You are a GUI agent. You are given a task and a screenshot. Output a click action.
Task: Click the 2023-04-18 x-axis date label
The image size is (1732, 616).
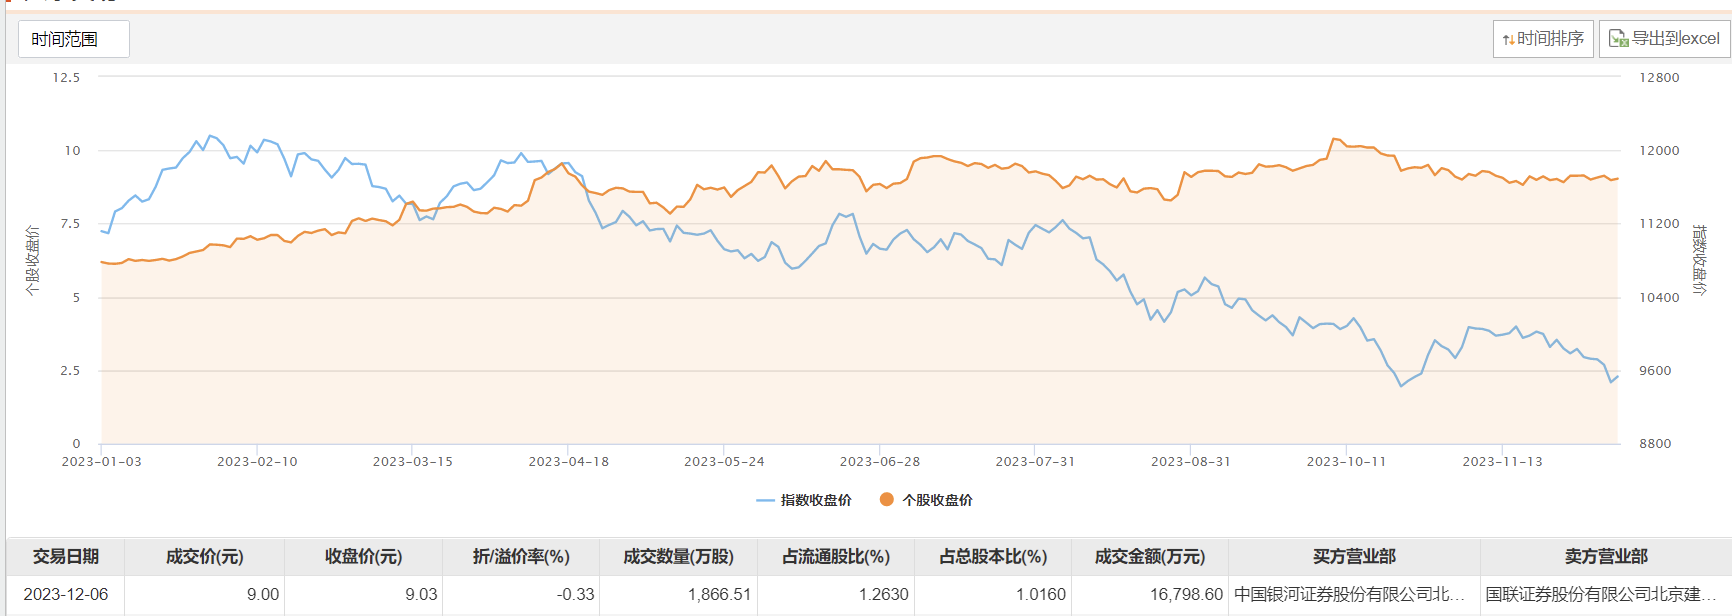[x=568, y=462]
